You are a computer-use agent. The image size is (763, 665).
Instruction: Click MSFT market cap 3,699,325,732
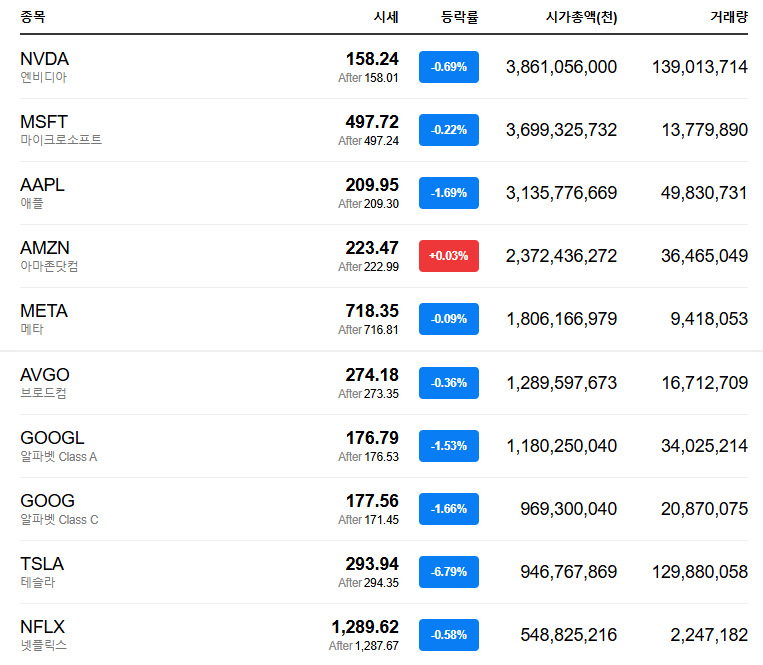coord(562,130)
